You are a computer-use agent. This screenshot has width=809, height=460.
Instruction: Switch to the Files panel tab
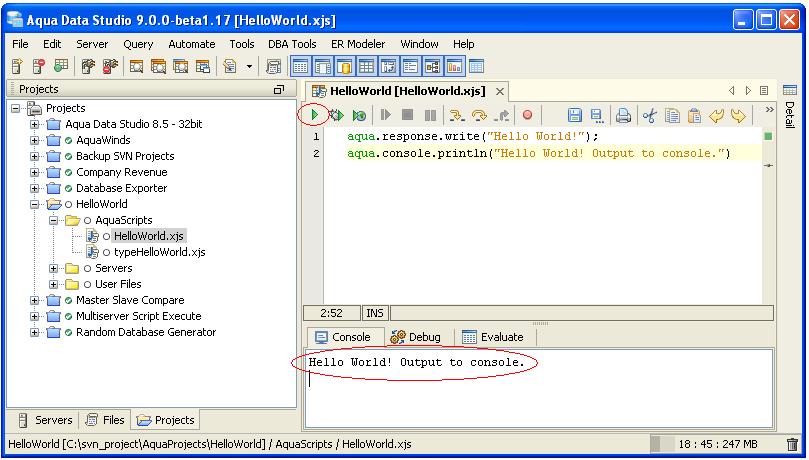pyautogui.click(x=105, y=420)
